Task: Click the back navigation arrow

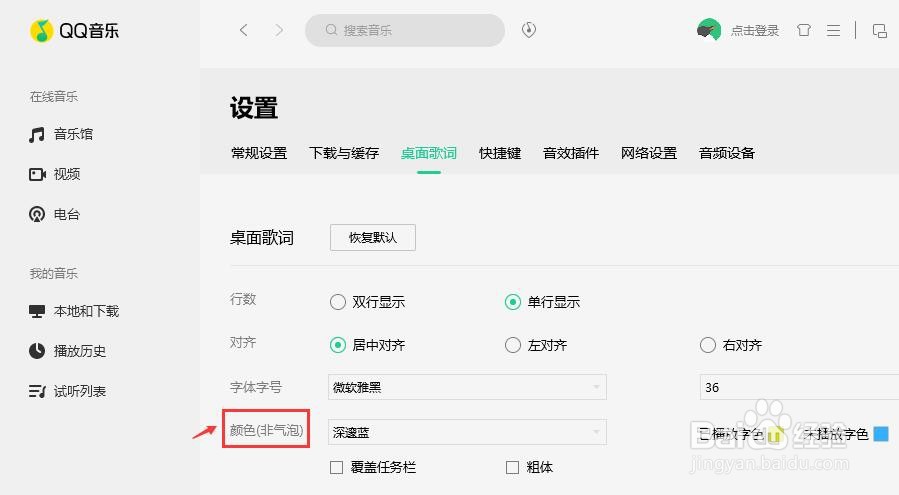Action: [244, 30]
